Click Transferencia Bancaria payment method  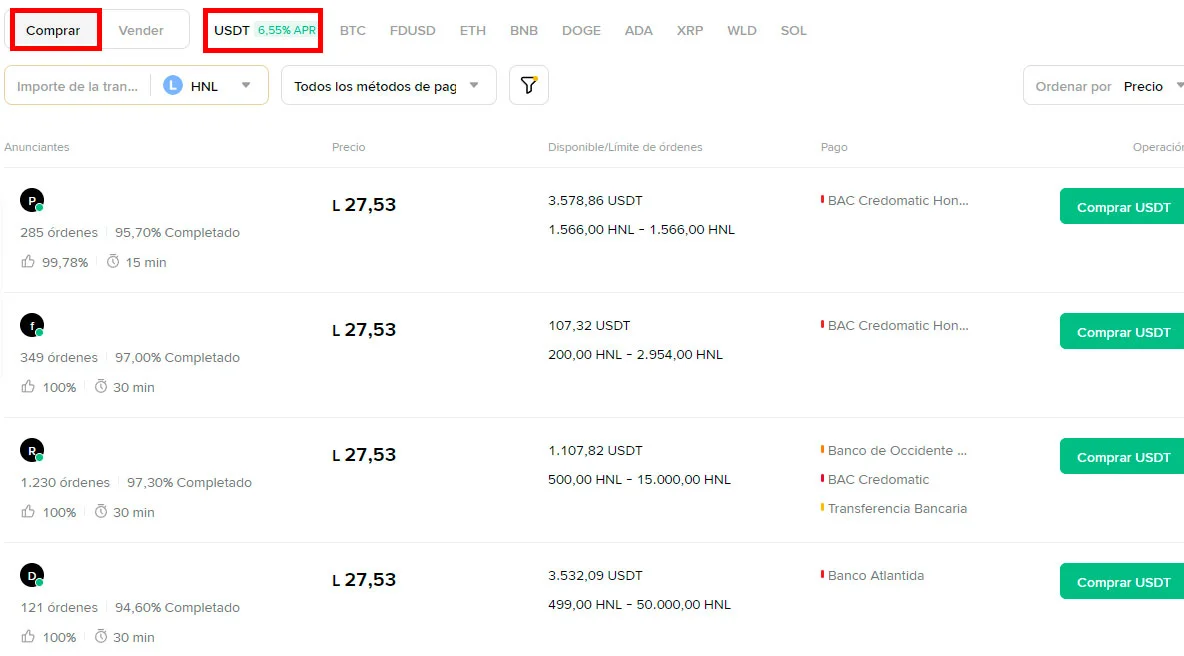coord(896,508)
